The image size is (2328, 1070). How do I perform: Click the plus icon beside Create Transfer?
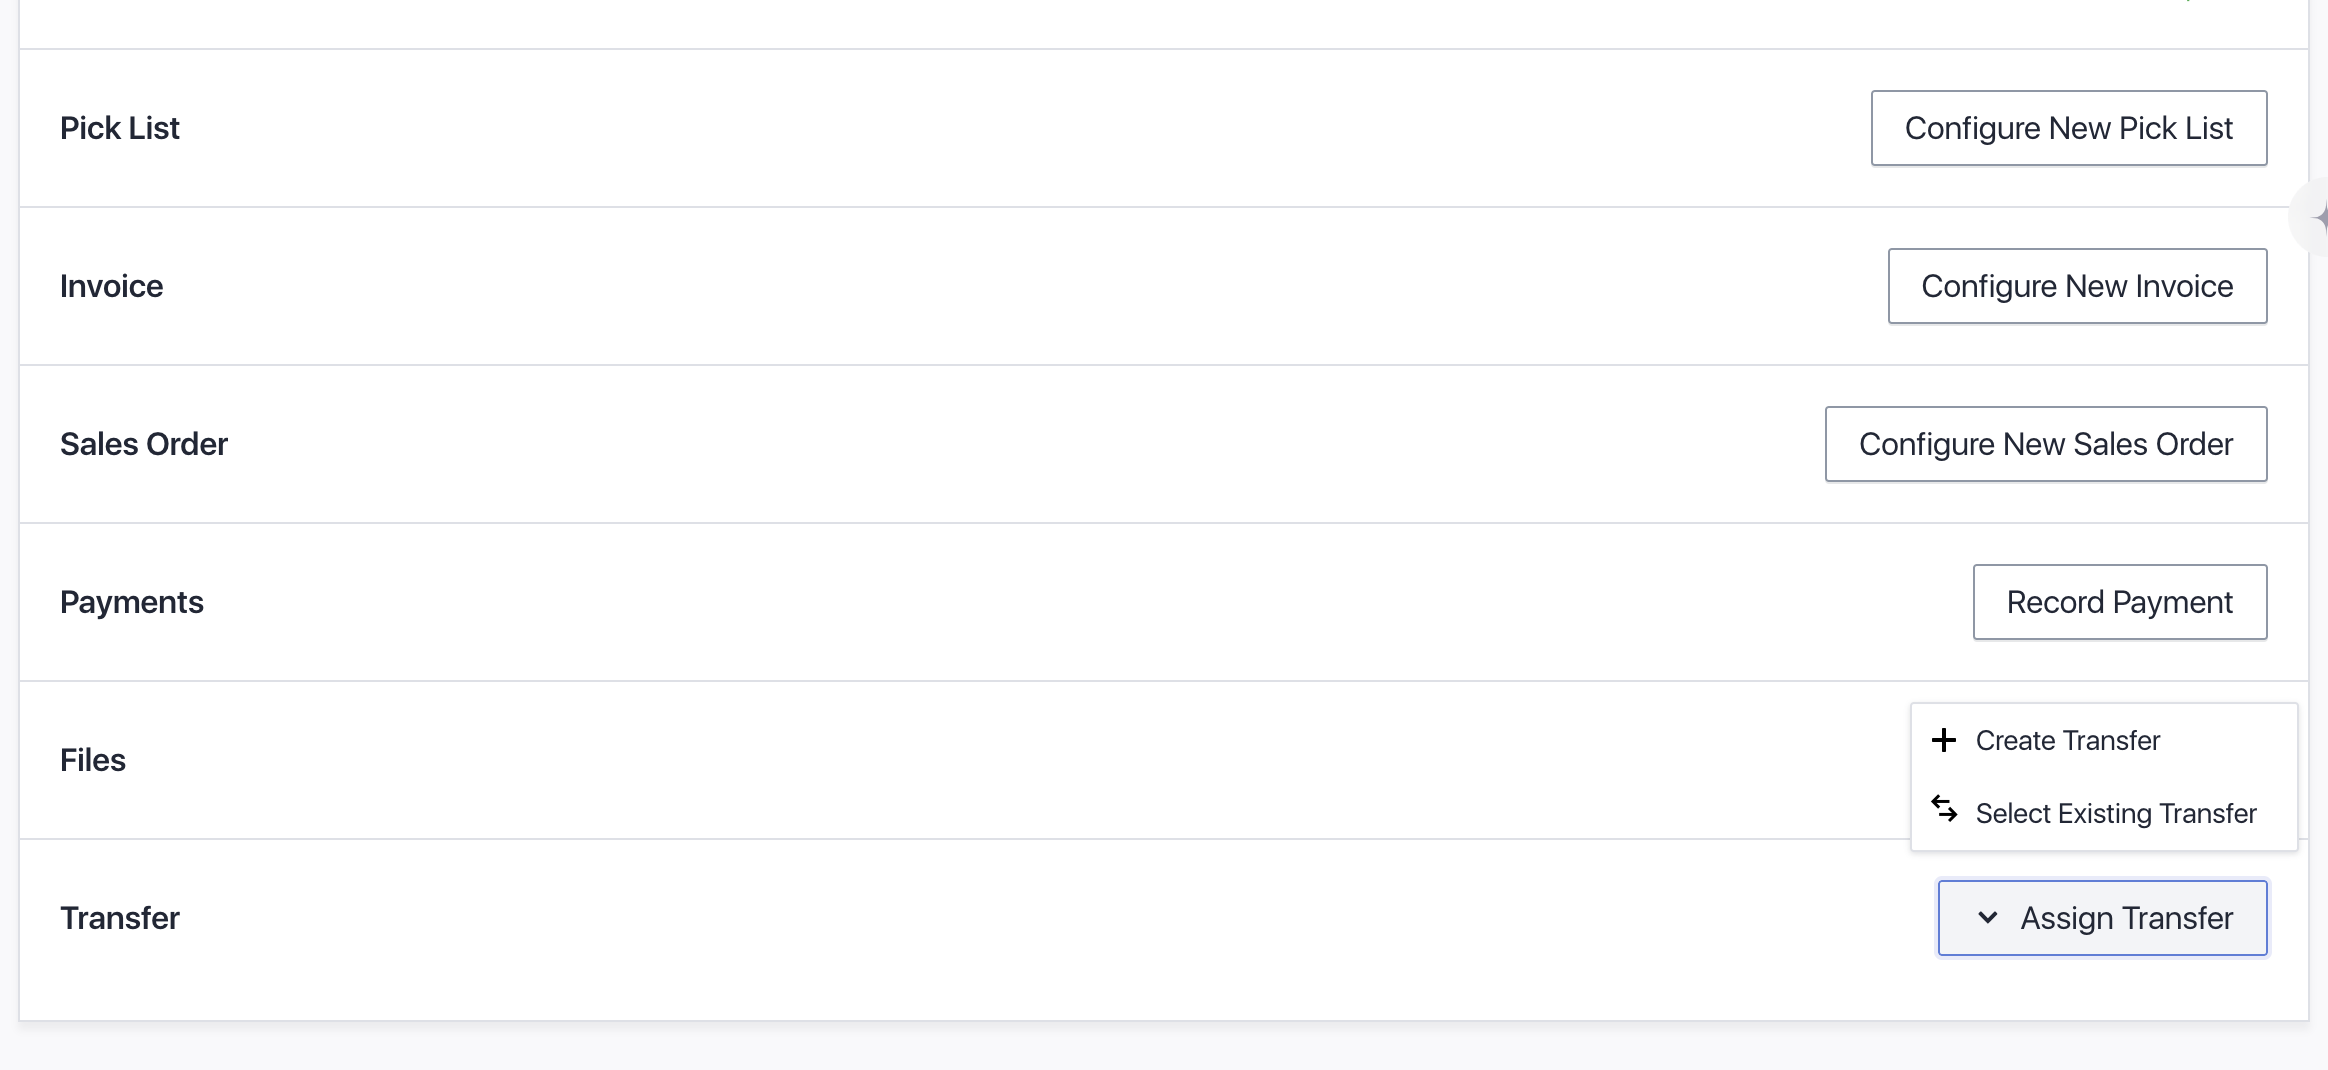click(1943, 740)
